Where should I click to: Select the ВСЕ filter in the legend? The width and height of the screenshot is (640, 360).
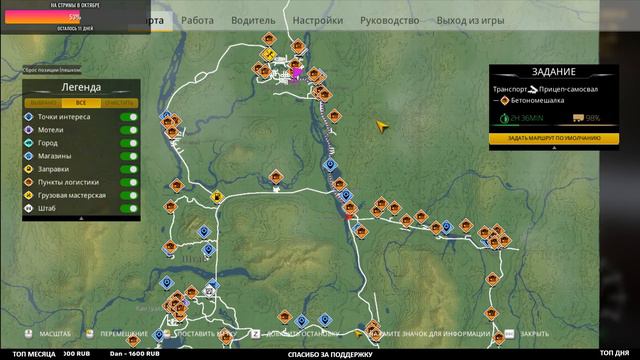[x=81, y=103]
